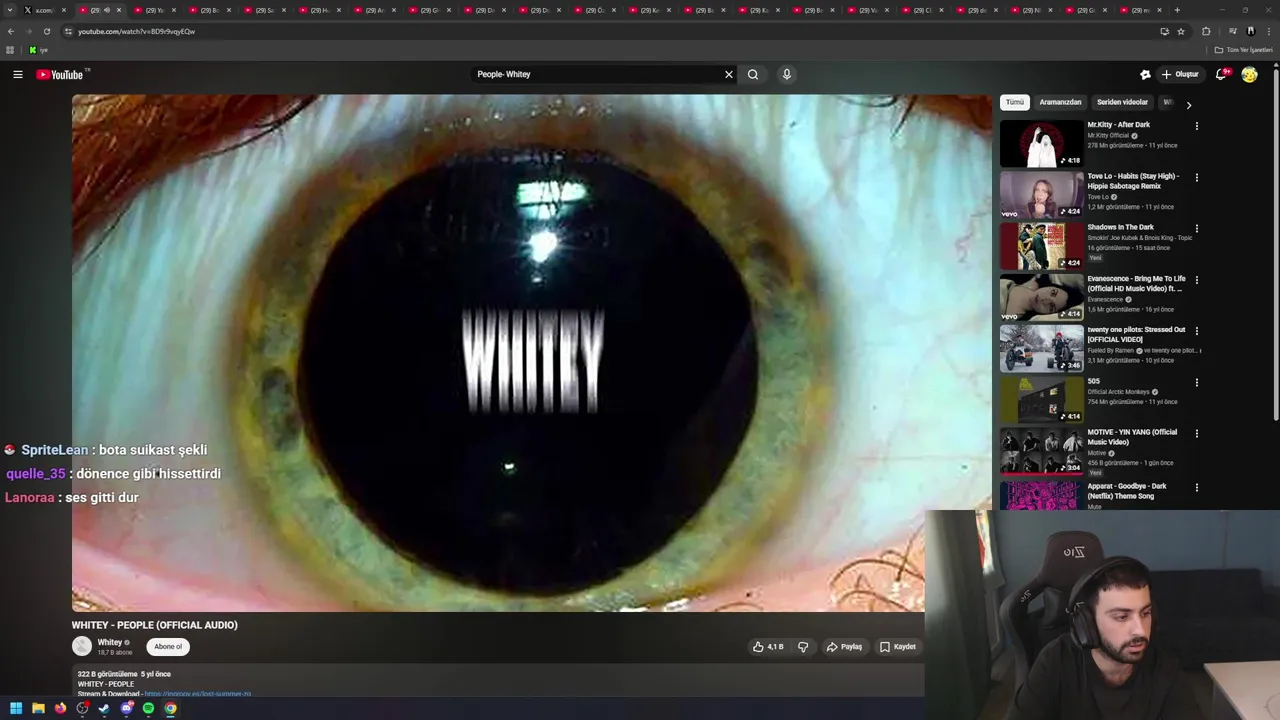This screenshot has height=720, width=1280.
Task: Open a new browser tab
Action: click(1177, 10)
